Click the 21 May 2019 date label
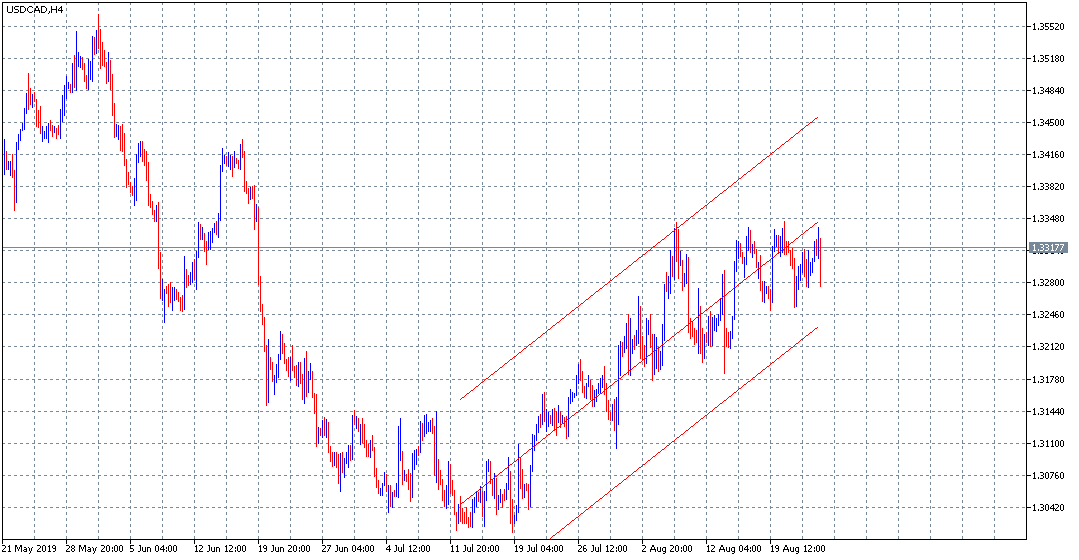Viewport: 1079px width, 560px height. pyautogui.click(x=29, y=548)
